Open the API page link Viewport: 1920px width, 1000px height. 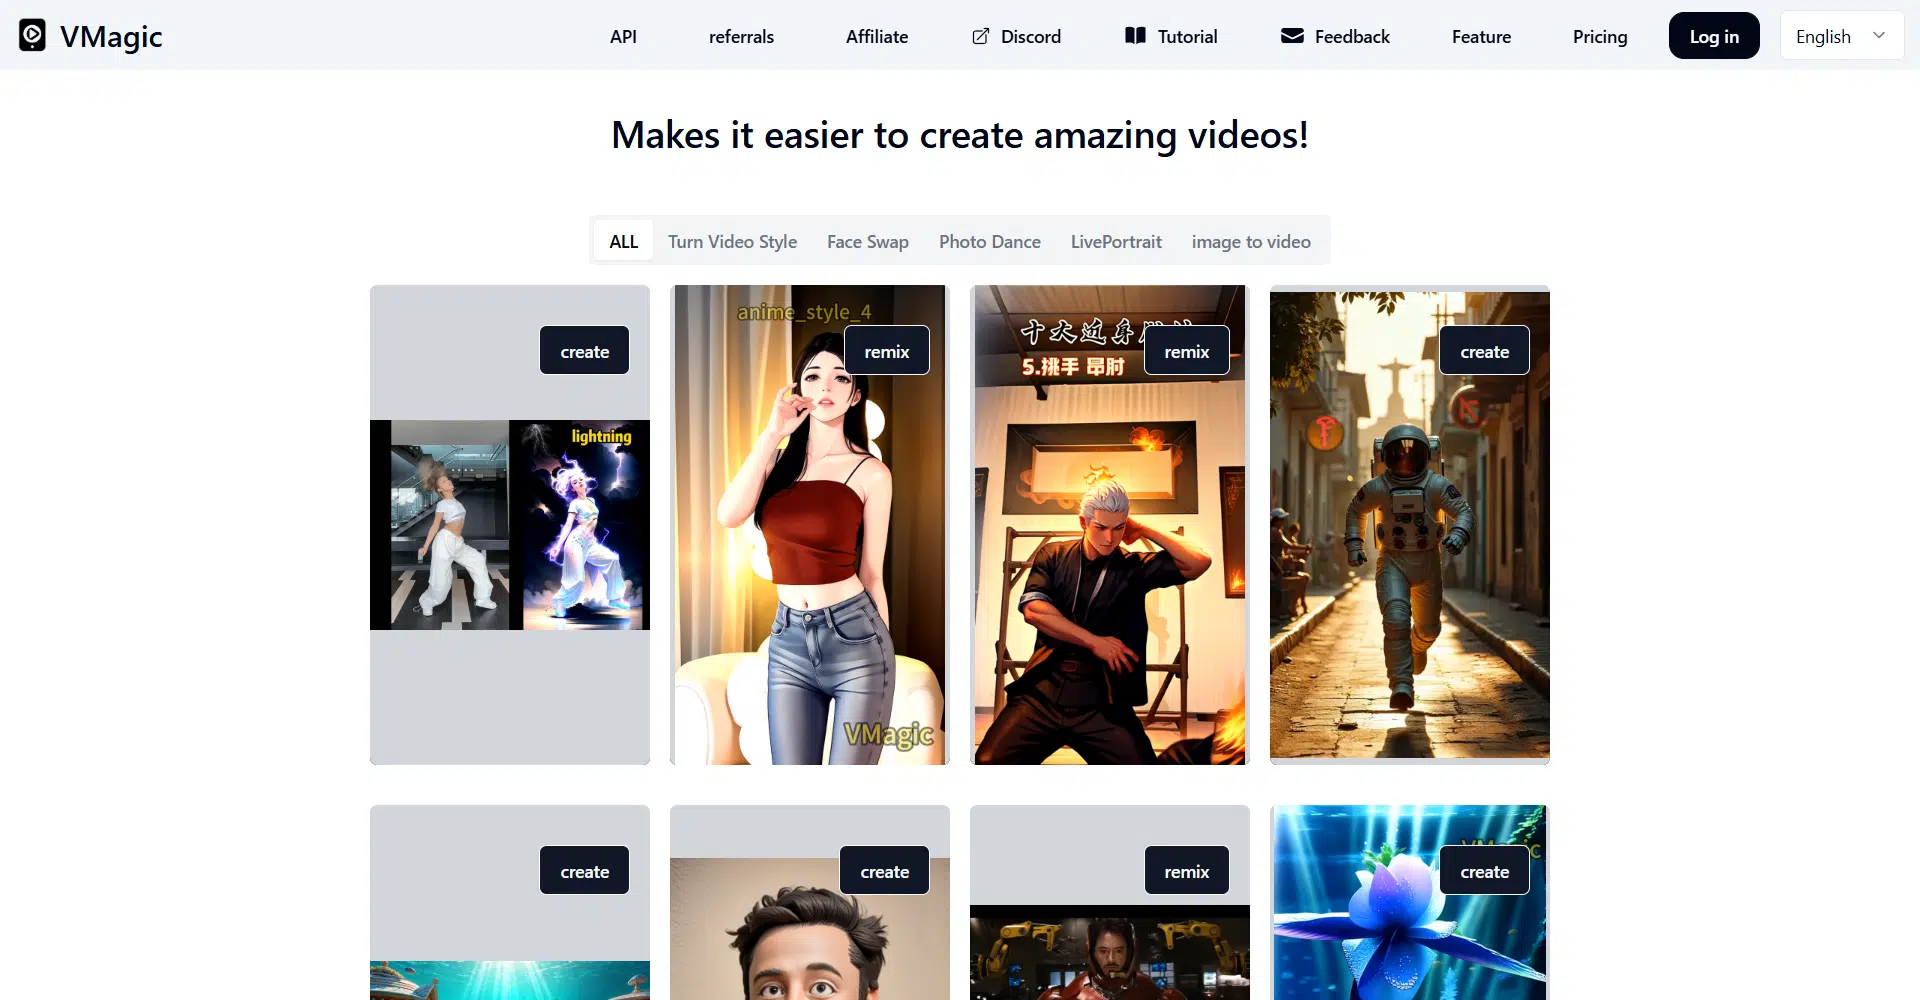[x=623, y=36]
